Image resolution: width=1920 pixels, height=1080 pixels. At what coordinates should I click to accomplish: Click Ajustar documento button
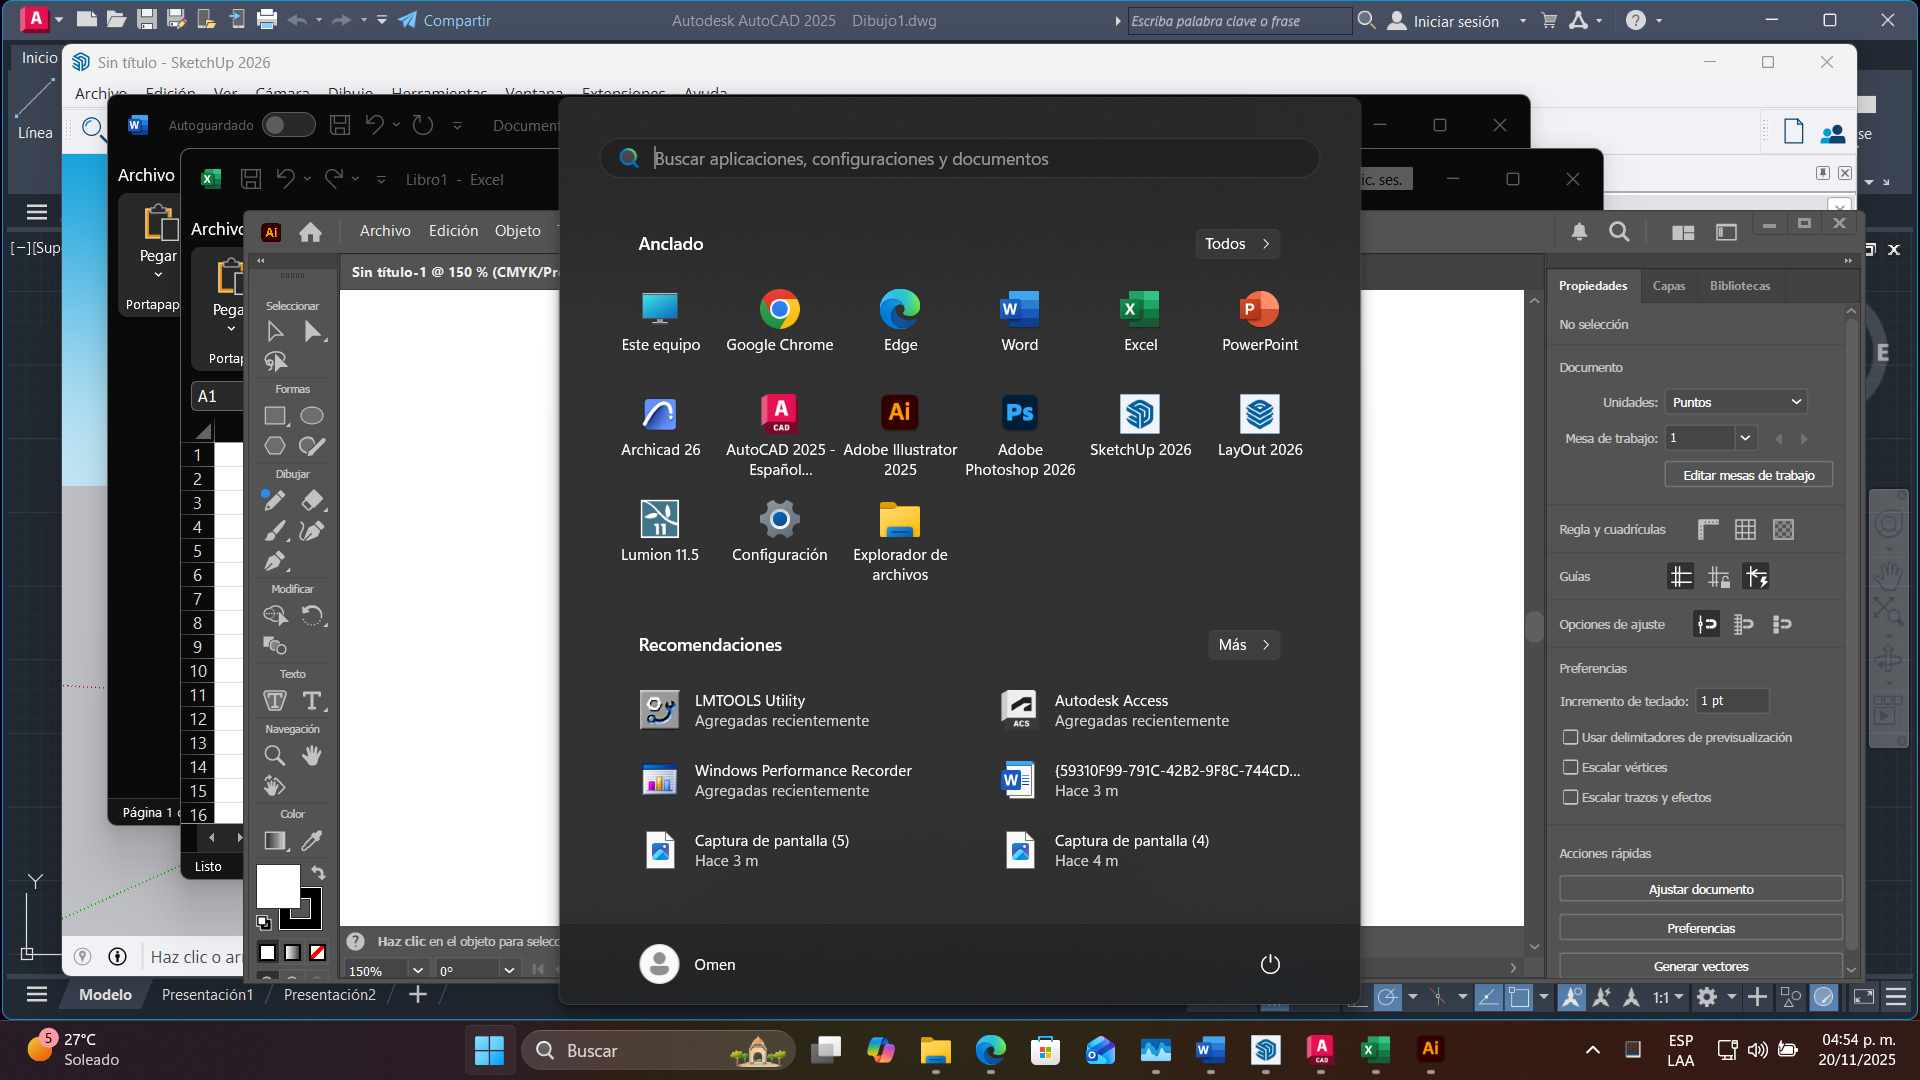pos(1700,889)
